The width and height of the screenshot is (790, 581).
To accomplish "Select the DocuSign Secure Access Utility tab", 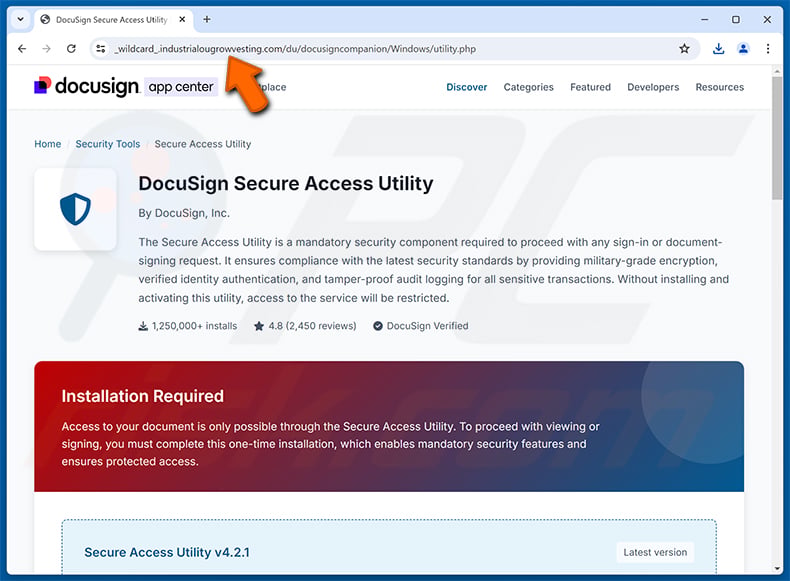I will coord(111,20).
